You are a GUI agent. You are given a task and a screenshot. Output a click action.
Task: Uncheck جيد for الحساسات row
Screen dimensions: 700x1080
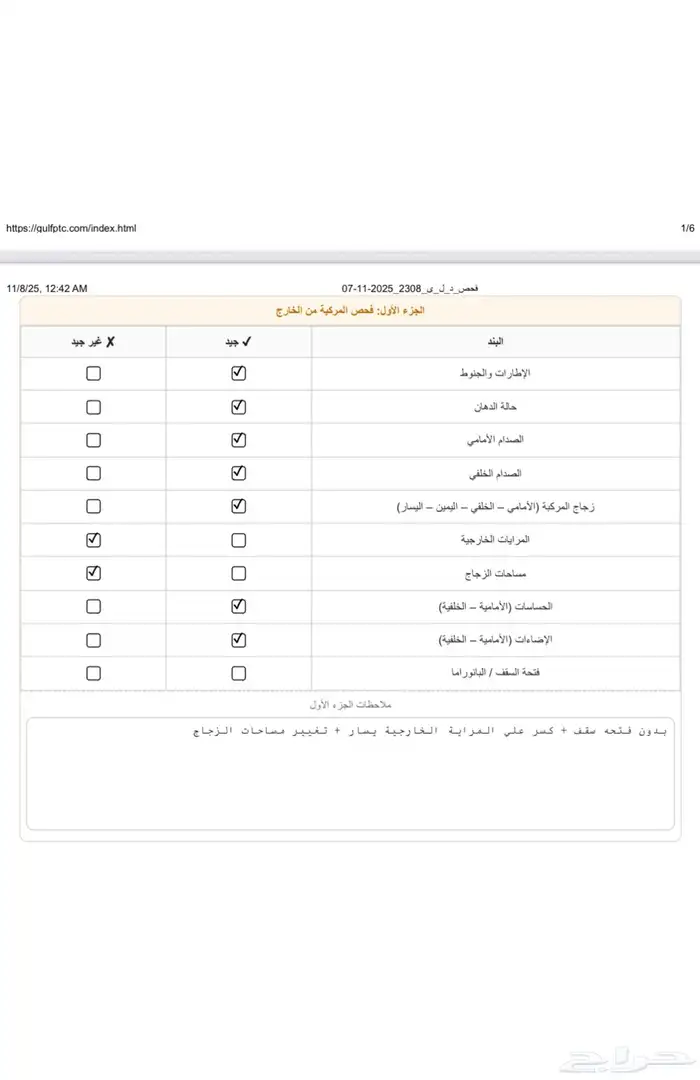click(238, 606)
